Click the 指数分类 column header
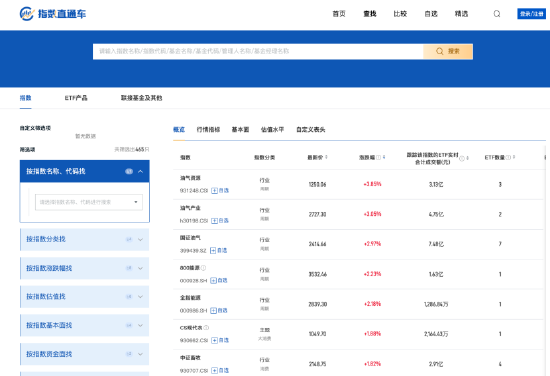Viewport: 550px width, 376px height. click(x=264, y=157)
